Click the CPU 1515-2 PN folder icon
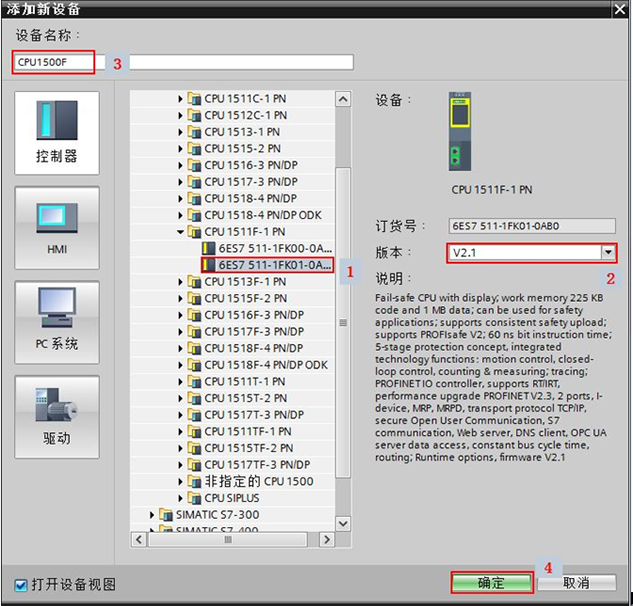Screen dimensions: 633x606 (194, 149)
